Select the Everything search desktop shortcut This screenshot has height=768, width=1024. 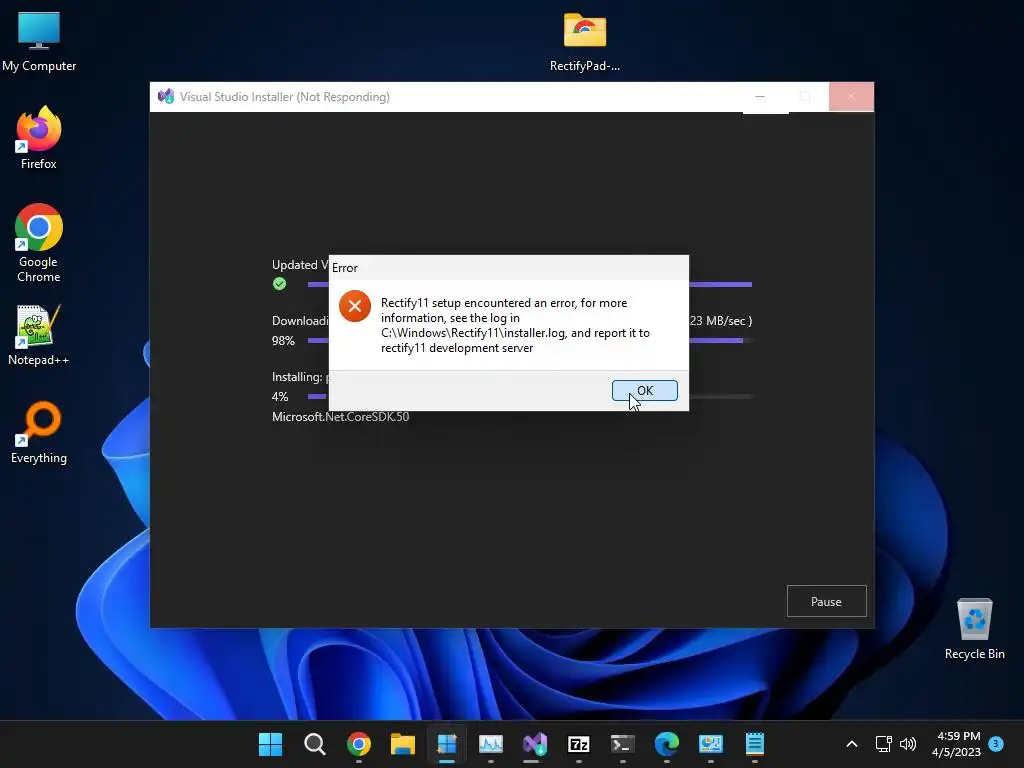39,432
